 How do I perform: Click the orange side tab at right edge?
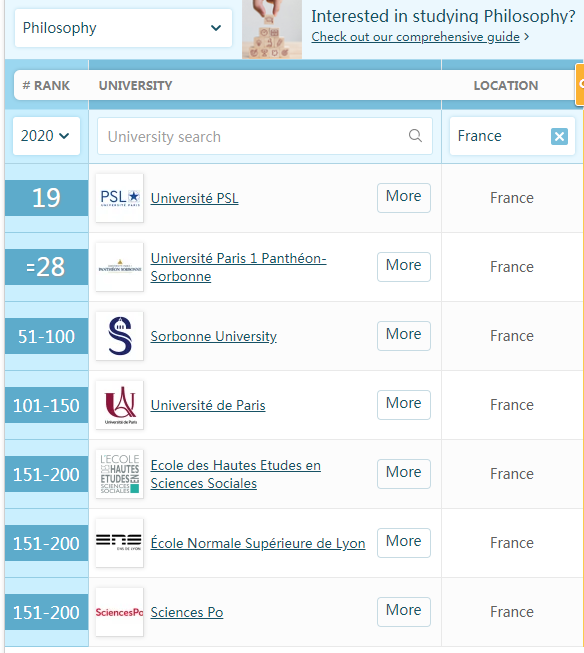[580, 85]
